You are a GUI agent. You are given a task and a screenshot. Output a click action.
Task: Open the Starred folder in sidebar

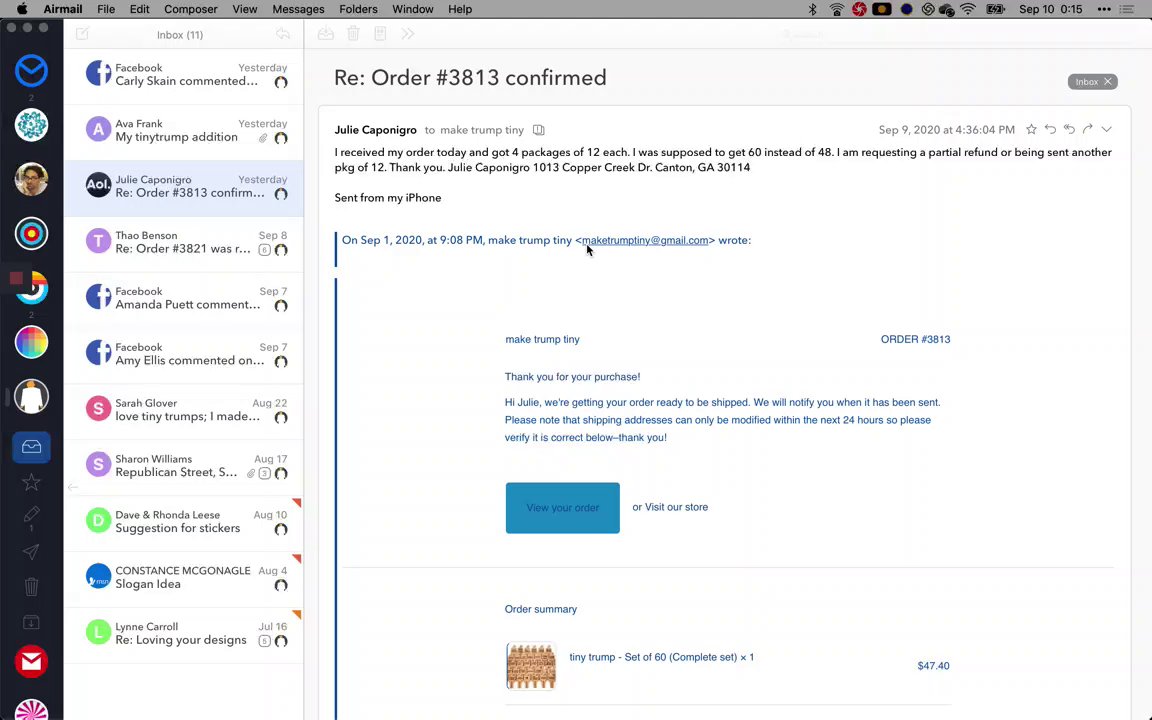pos(31,482)
